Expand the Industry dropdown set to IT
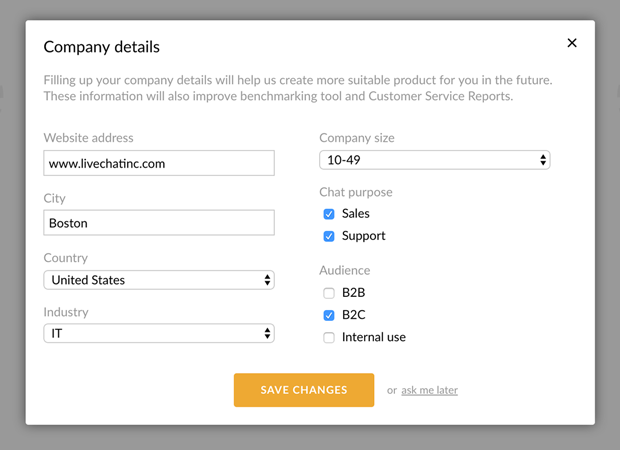 (x=159, y=333)
